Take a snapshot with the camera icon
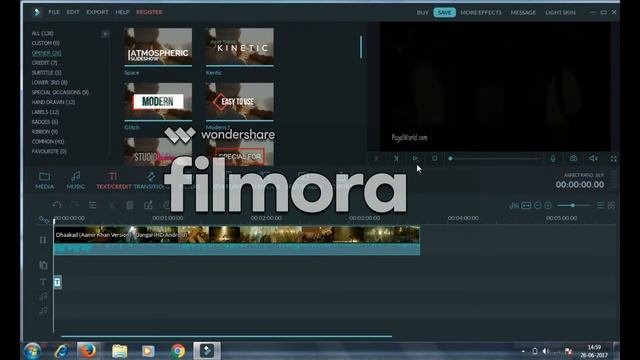Screen dimensions: 640x360 (x=573, y=158)
